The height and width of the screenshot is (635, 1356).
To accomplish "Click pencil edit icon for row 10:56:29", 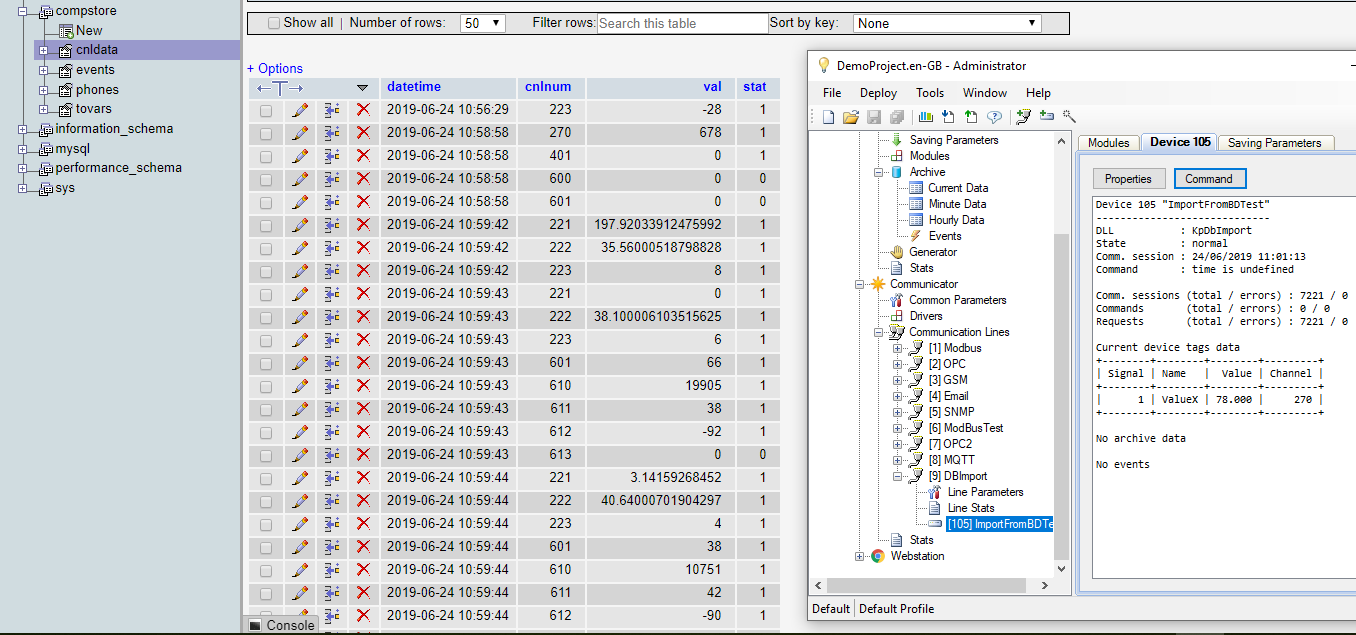I will 300,110.
